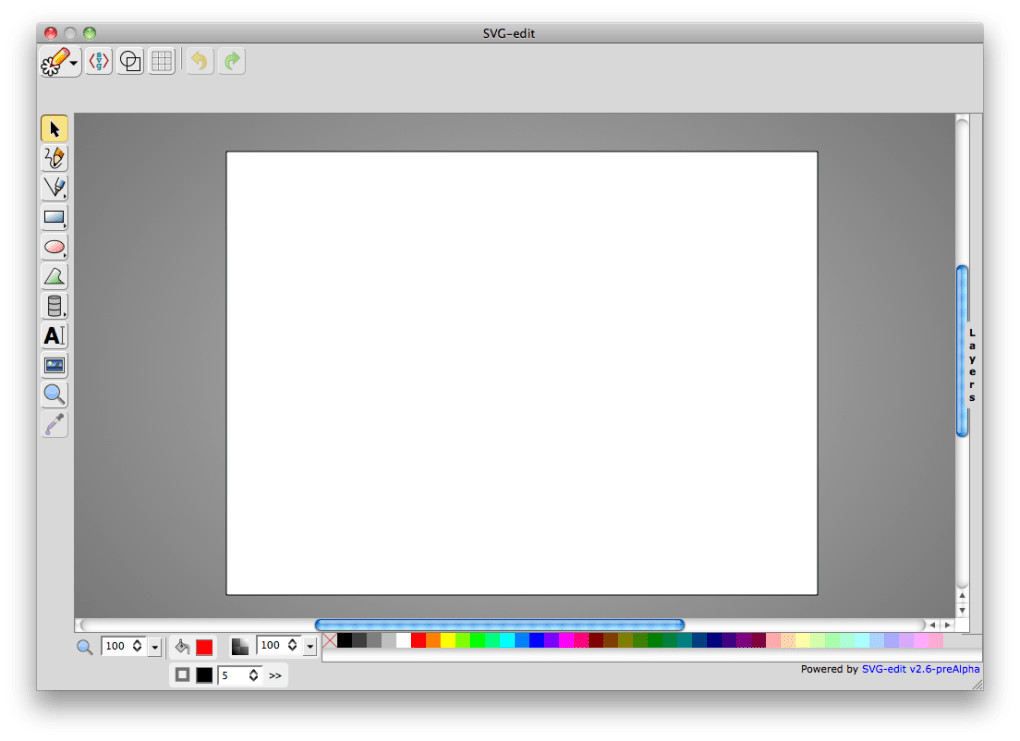This screenshot has height=741, width=1020.
Task: Click the opacity gradient icon
Action: [x=240, y=647]
